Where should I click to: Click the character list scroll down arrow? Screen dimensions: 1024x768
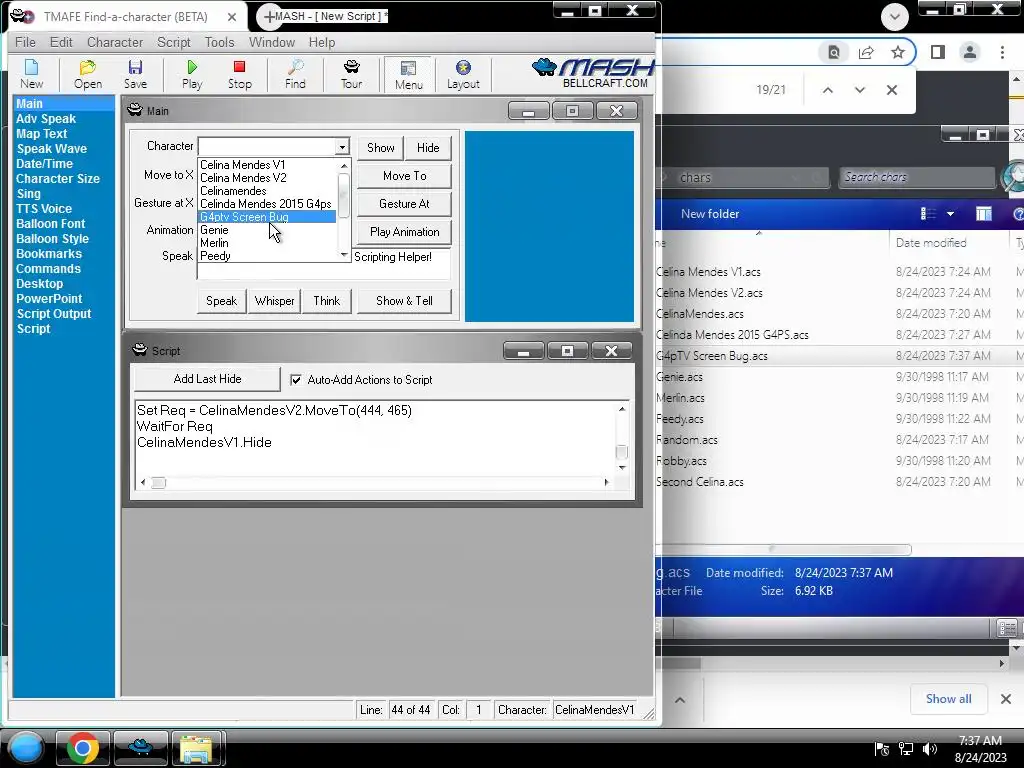point(344,255)
